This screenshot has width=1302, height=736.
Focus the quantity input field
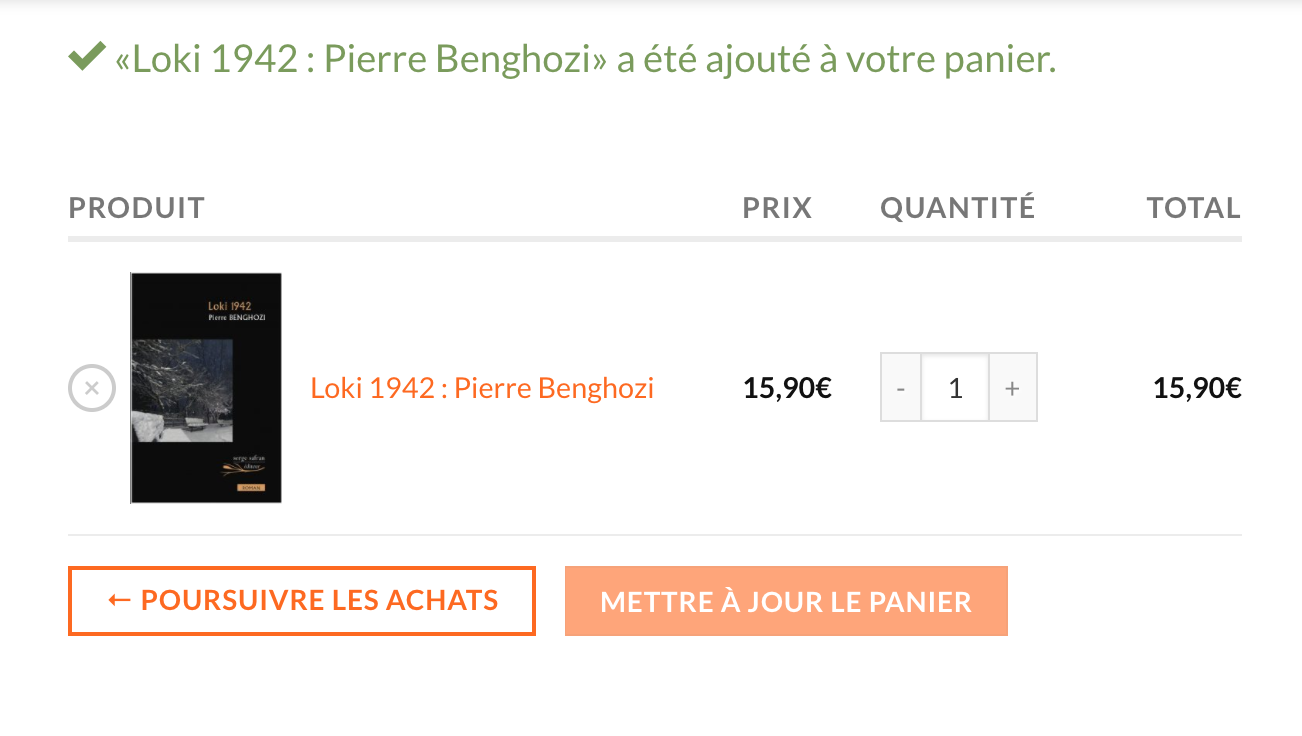[x=955, y=388]
